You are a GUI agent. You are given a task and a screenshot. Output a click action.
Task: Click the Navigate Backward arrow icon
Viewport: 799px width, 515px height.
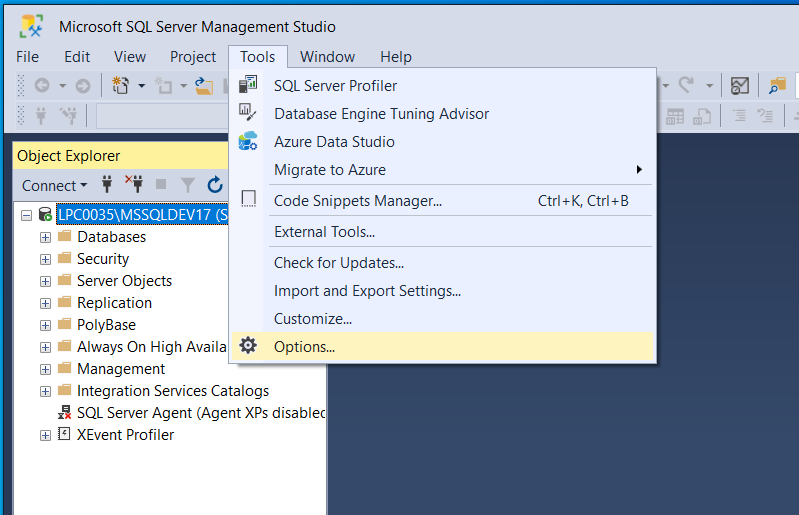click(42, 86)
